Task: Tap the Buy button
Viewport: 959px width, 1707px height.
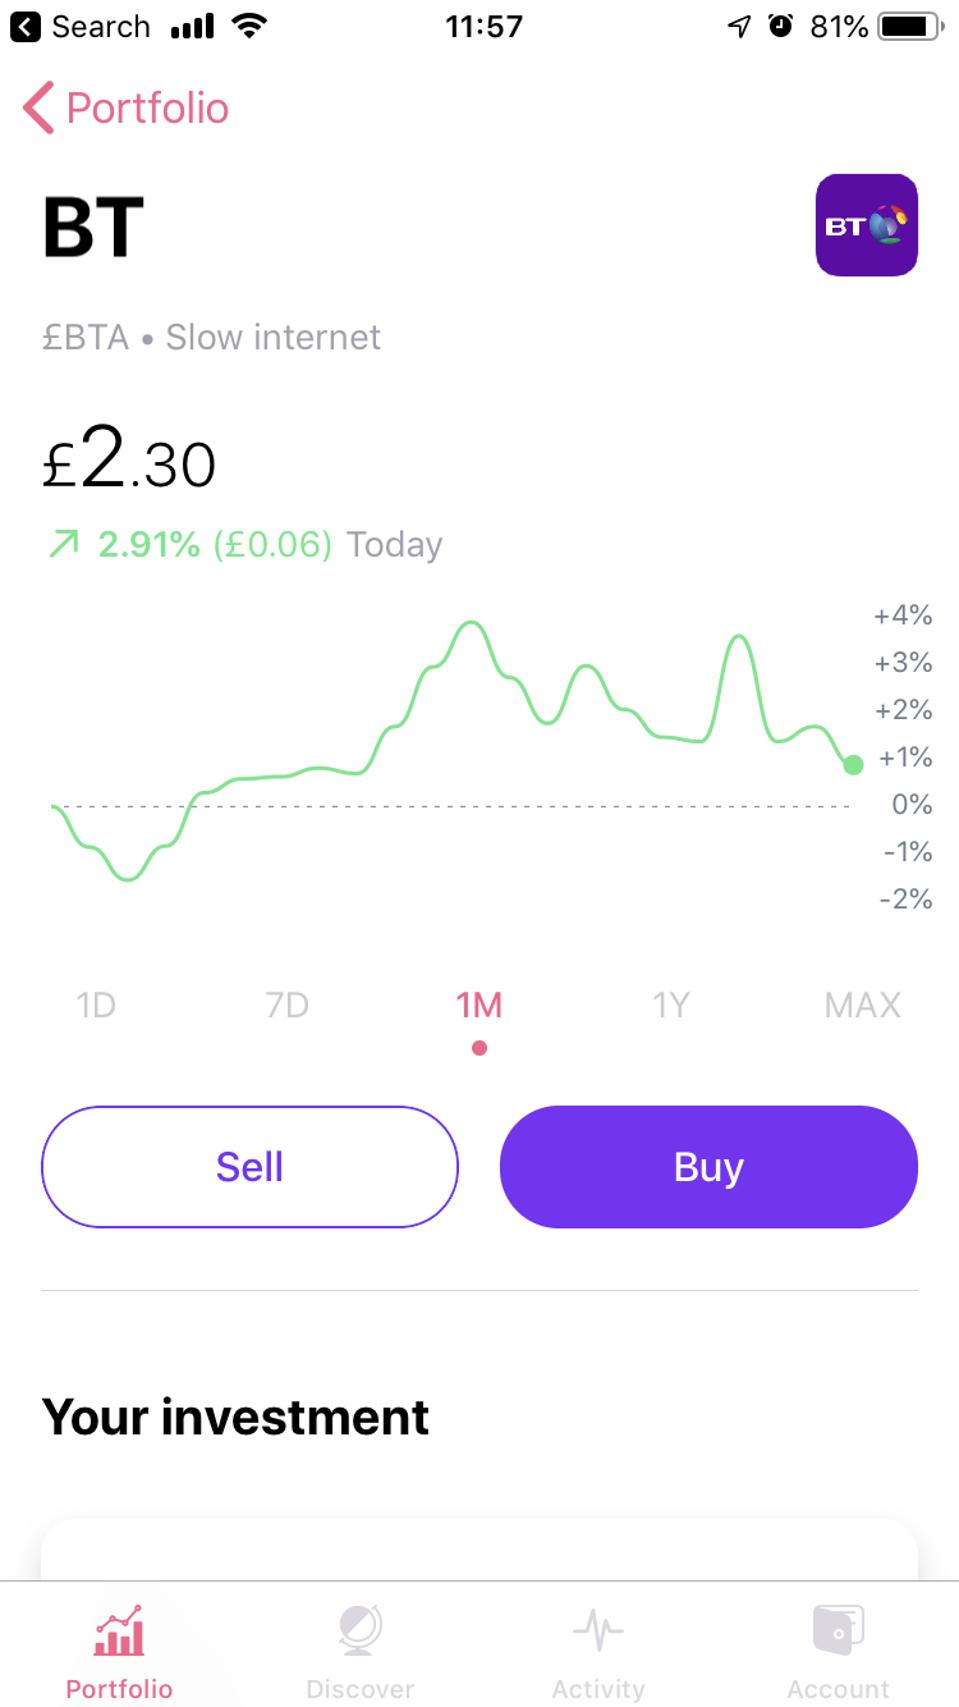Action: coord(709,1166)
